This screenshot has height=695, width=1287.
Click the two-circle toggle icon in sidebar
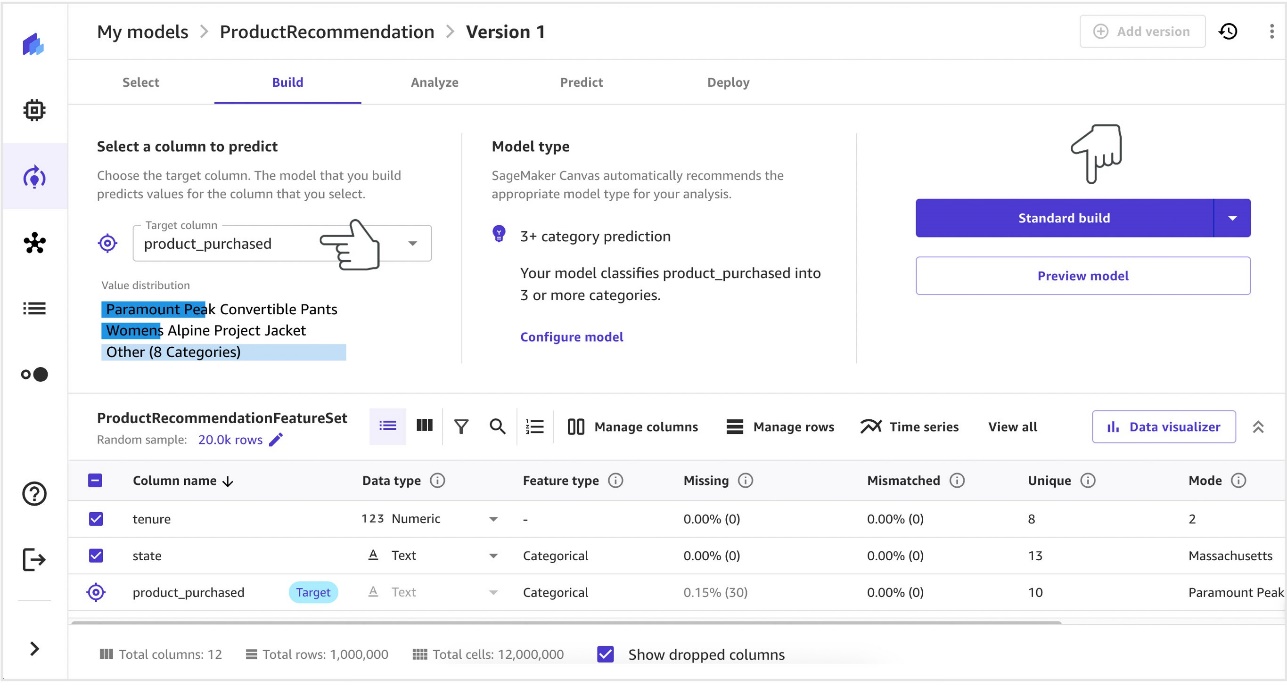pos(34,375)
